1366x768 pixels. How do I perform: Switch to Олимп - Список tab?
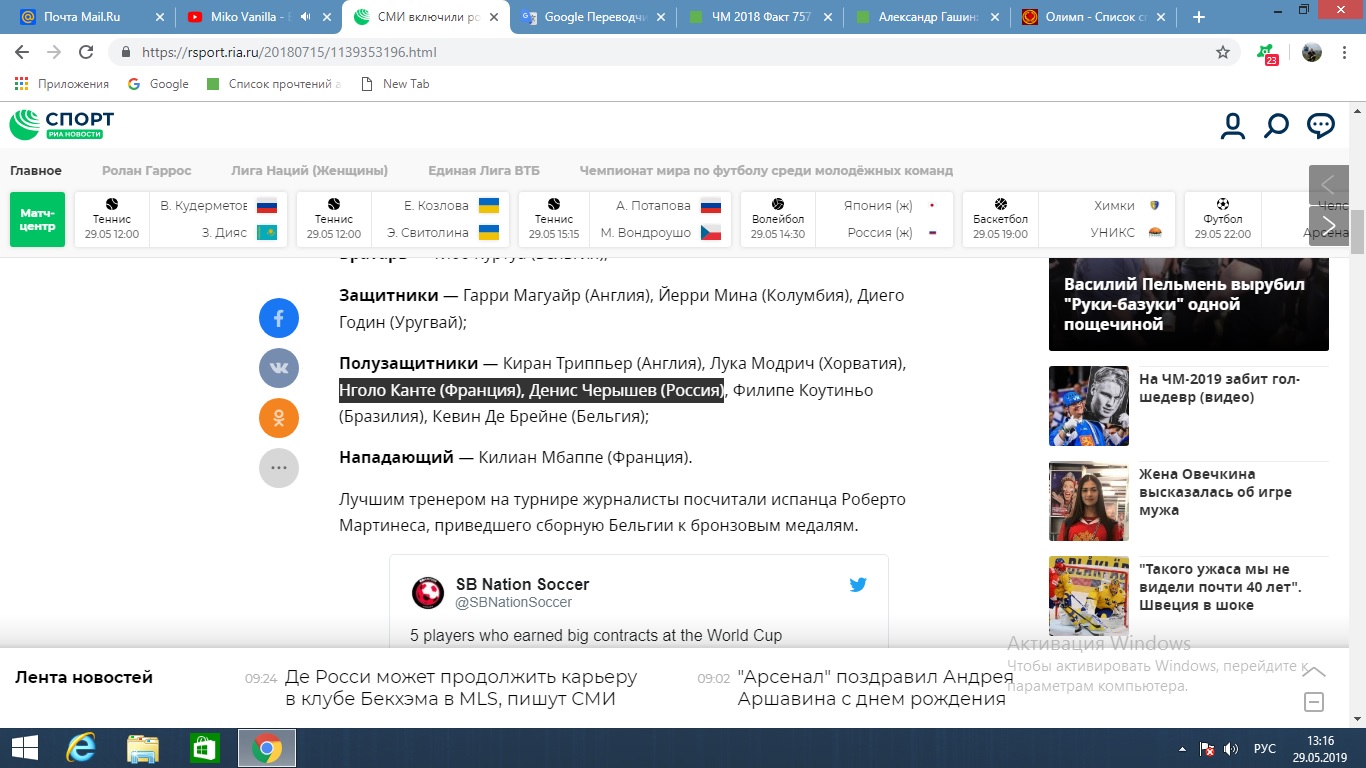(1094, 17)
